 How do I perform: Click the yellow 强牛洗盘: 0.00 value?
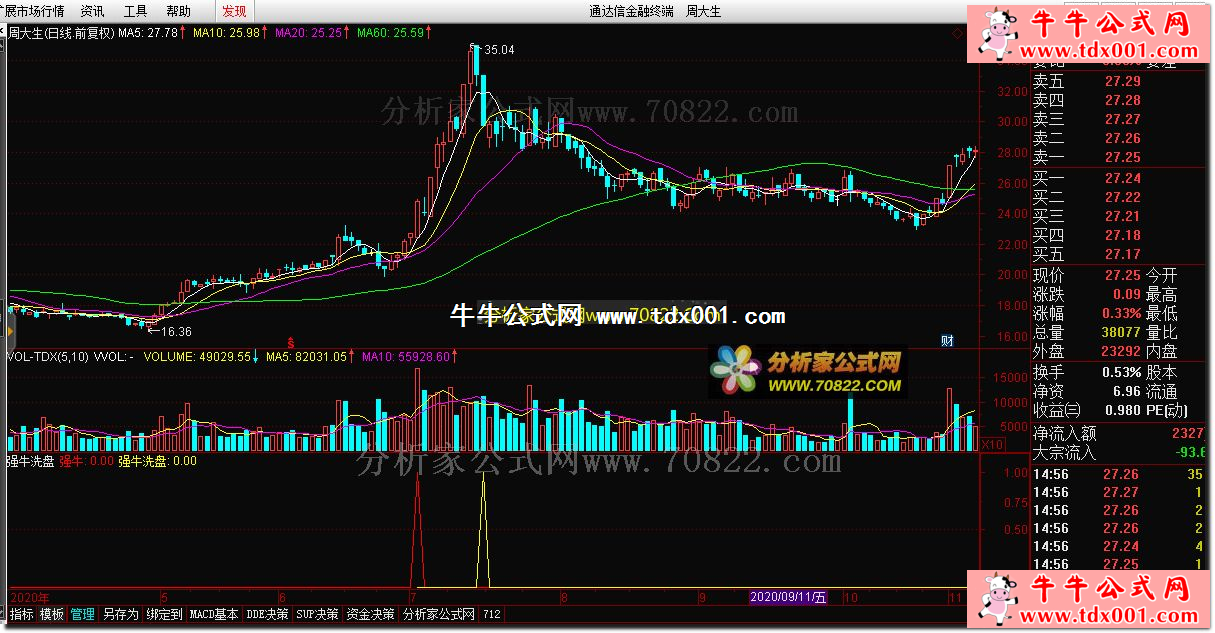(x=158, y=461)
